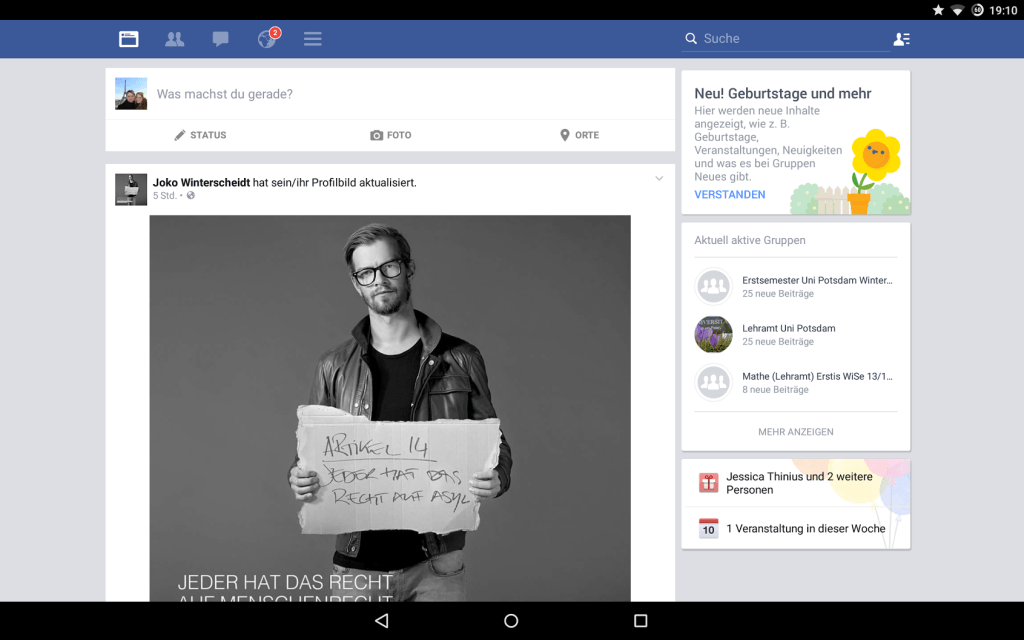Viewport: 1024px width, 640px height.
Task: Open notifications globe with badge
Action: pos(267,39)
